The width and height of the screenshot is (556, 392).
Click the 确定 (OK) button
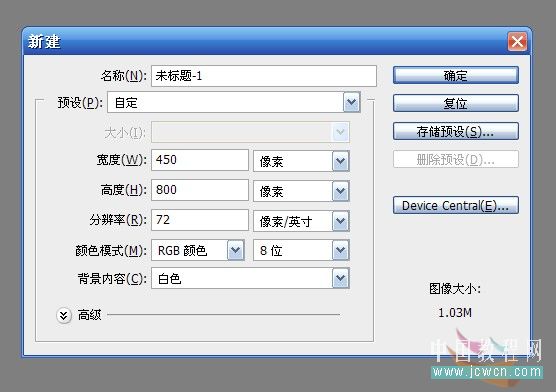pos(456,75)
